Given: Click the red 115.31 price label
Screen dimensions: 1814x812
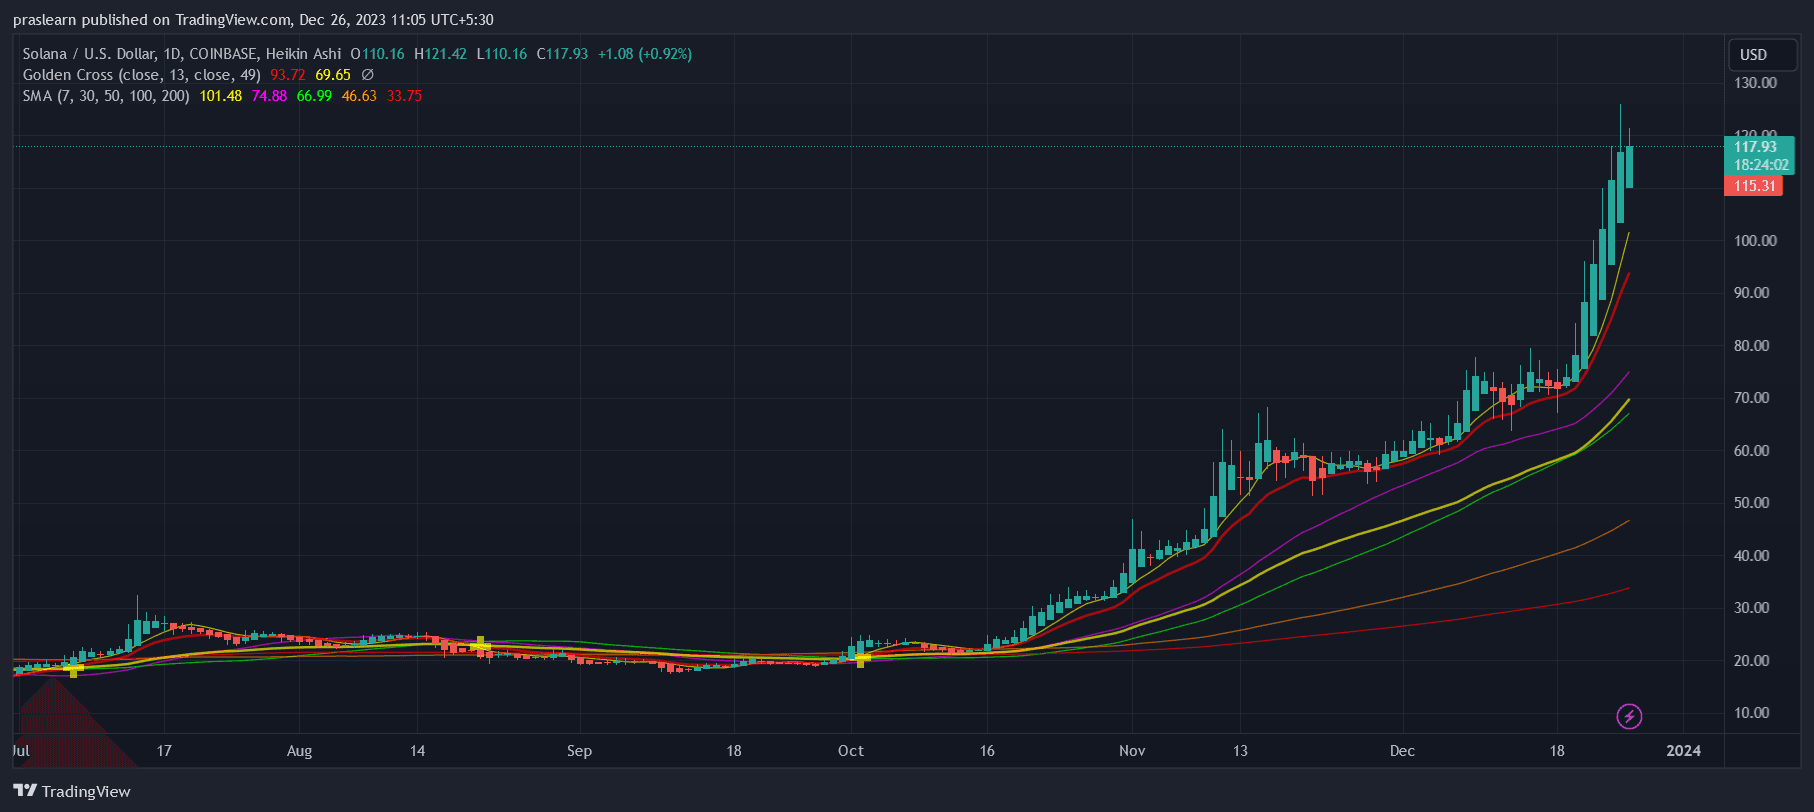Looking at the screenshot, I should (x=1754, y=186).
